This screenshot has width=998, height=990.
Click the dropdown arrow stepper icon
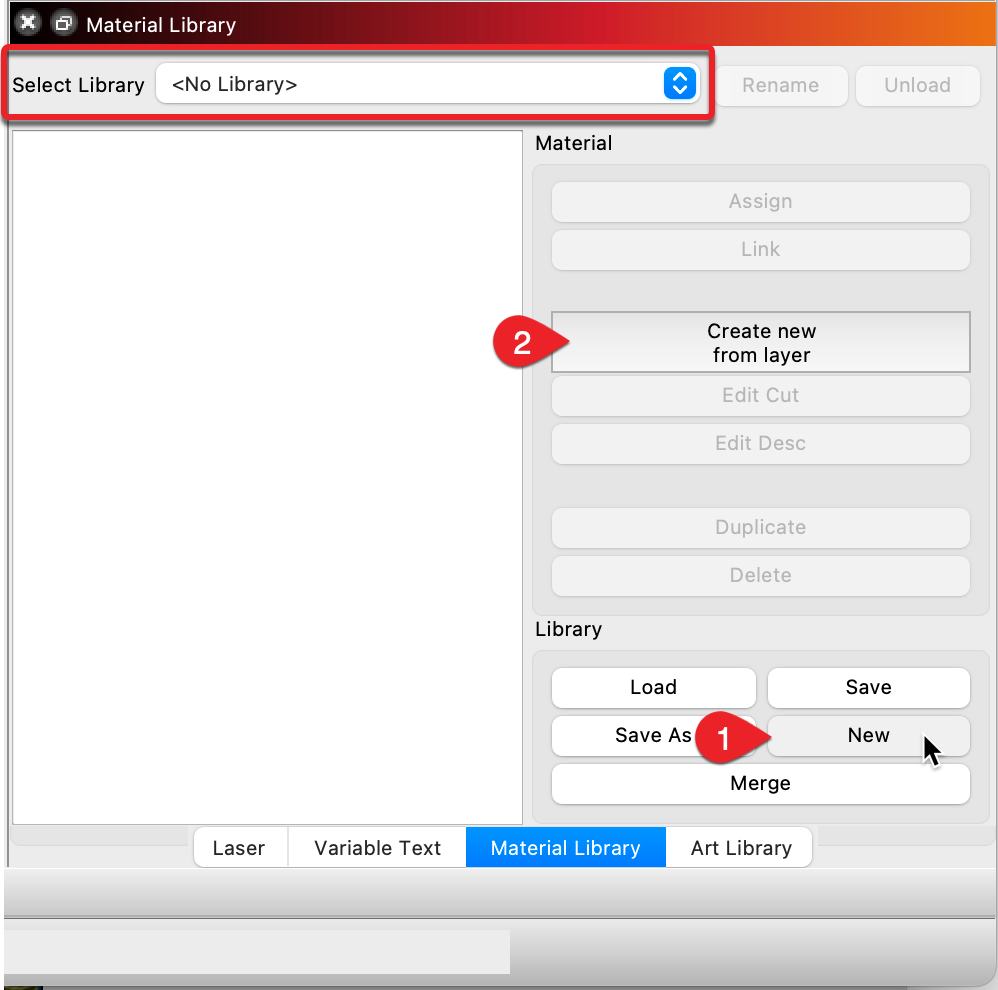(x=679, y=85)
